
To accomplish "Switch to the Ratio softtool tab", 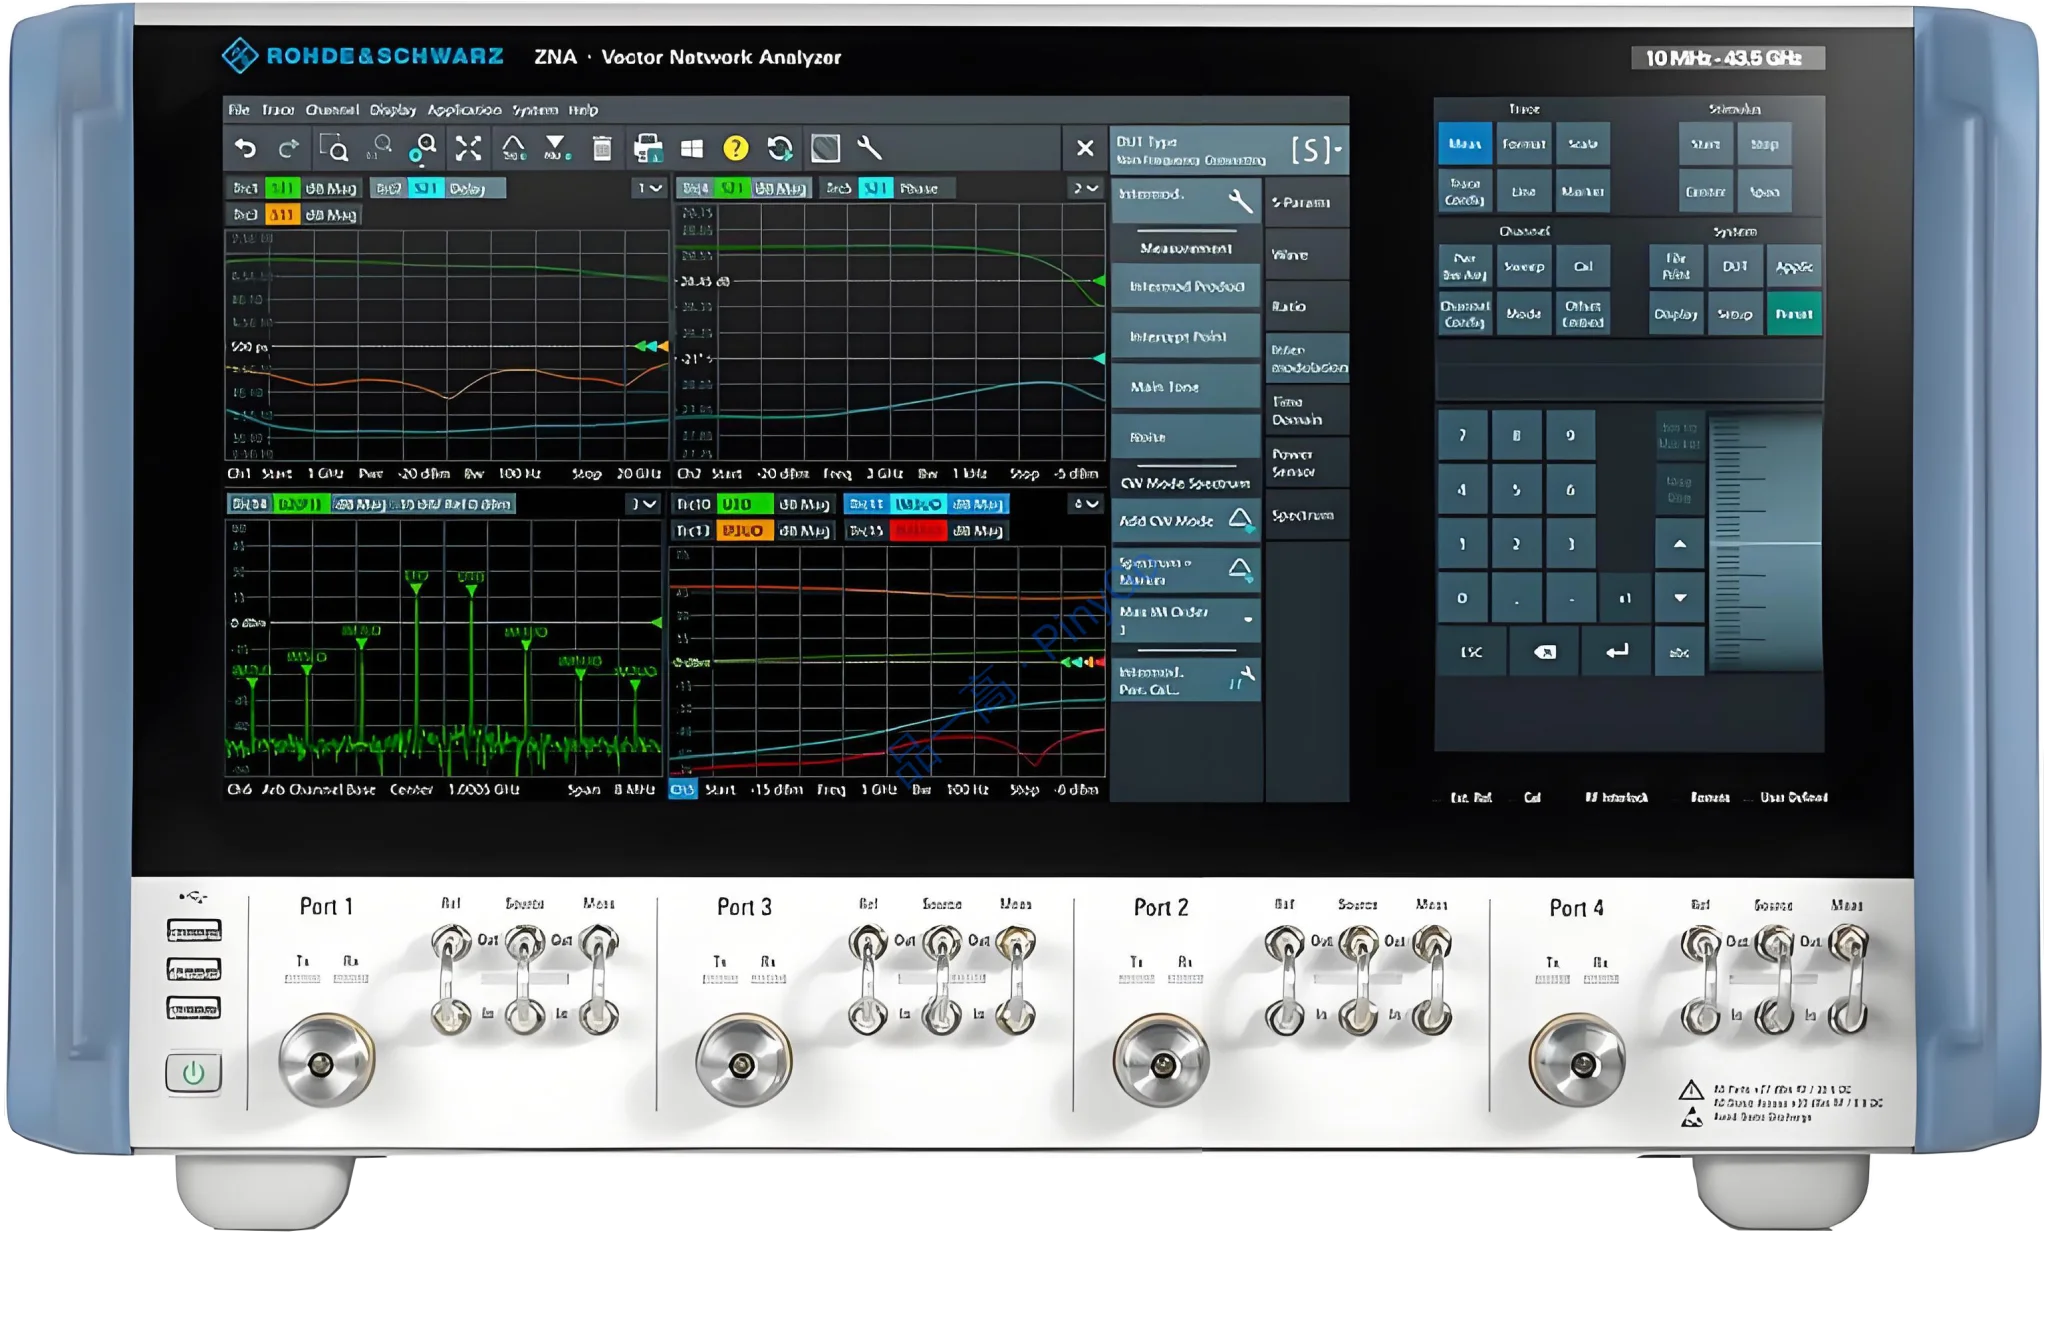I will coord(1306,306).
